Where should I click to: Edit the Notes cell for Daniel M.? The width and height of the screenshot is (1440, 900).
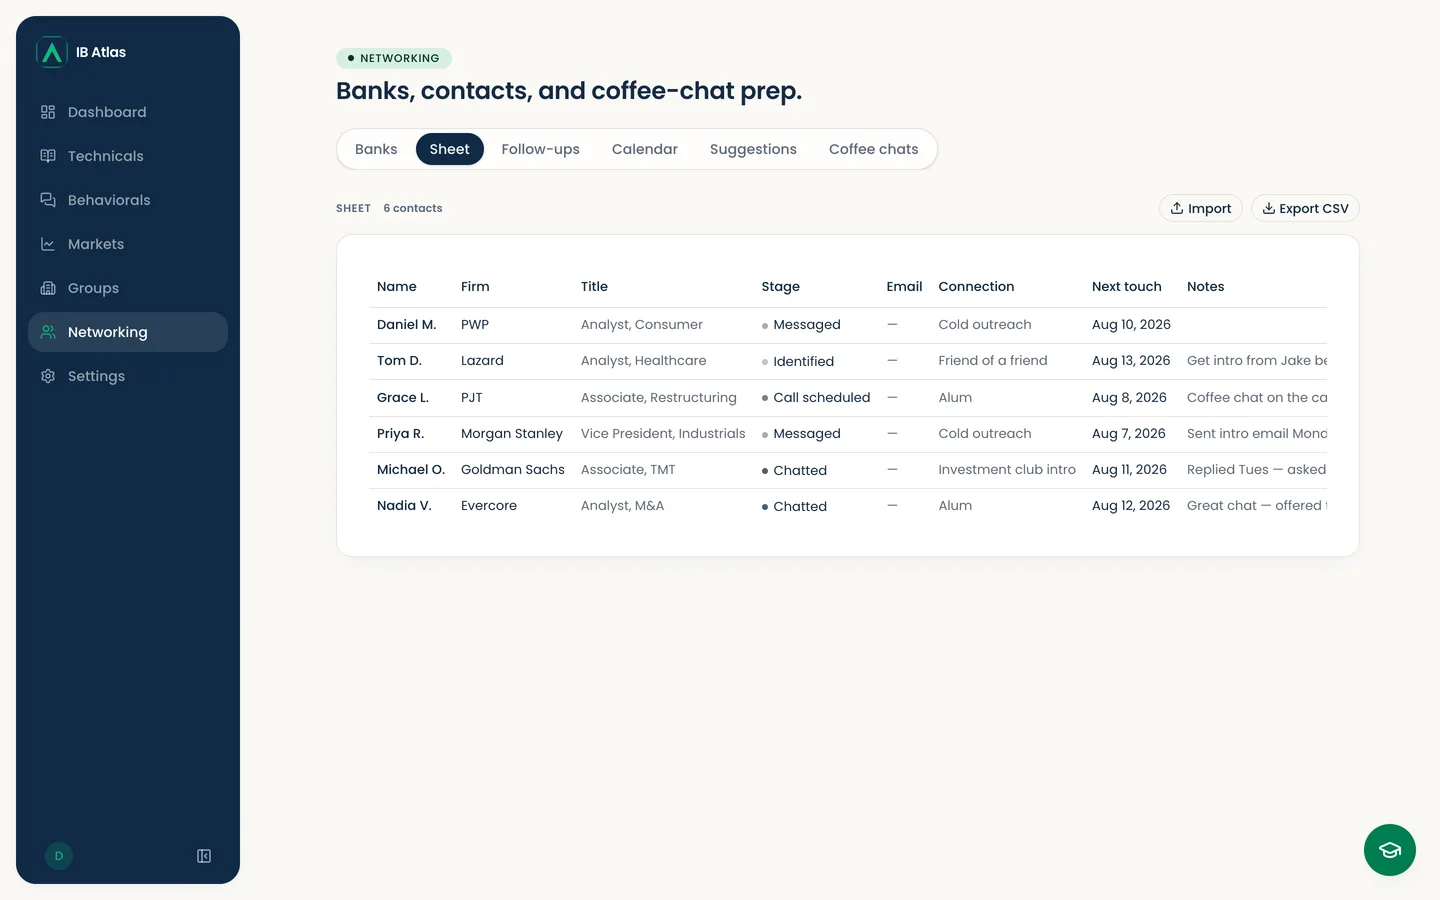pyautogui.click(x=1257, y=325)
